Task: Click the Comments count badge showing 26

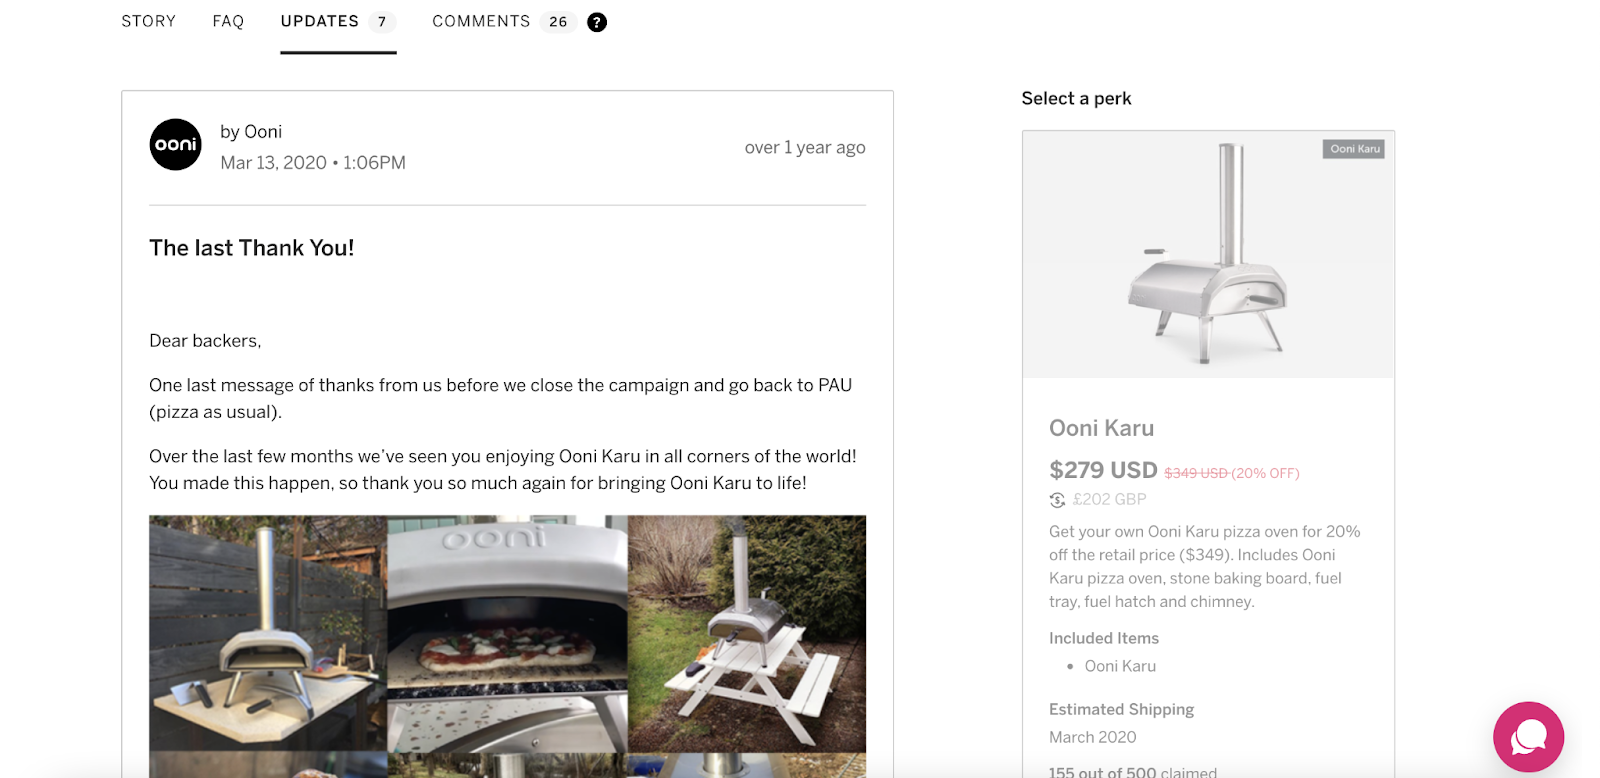Action: (x=558, y=22)
